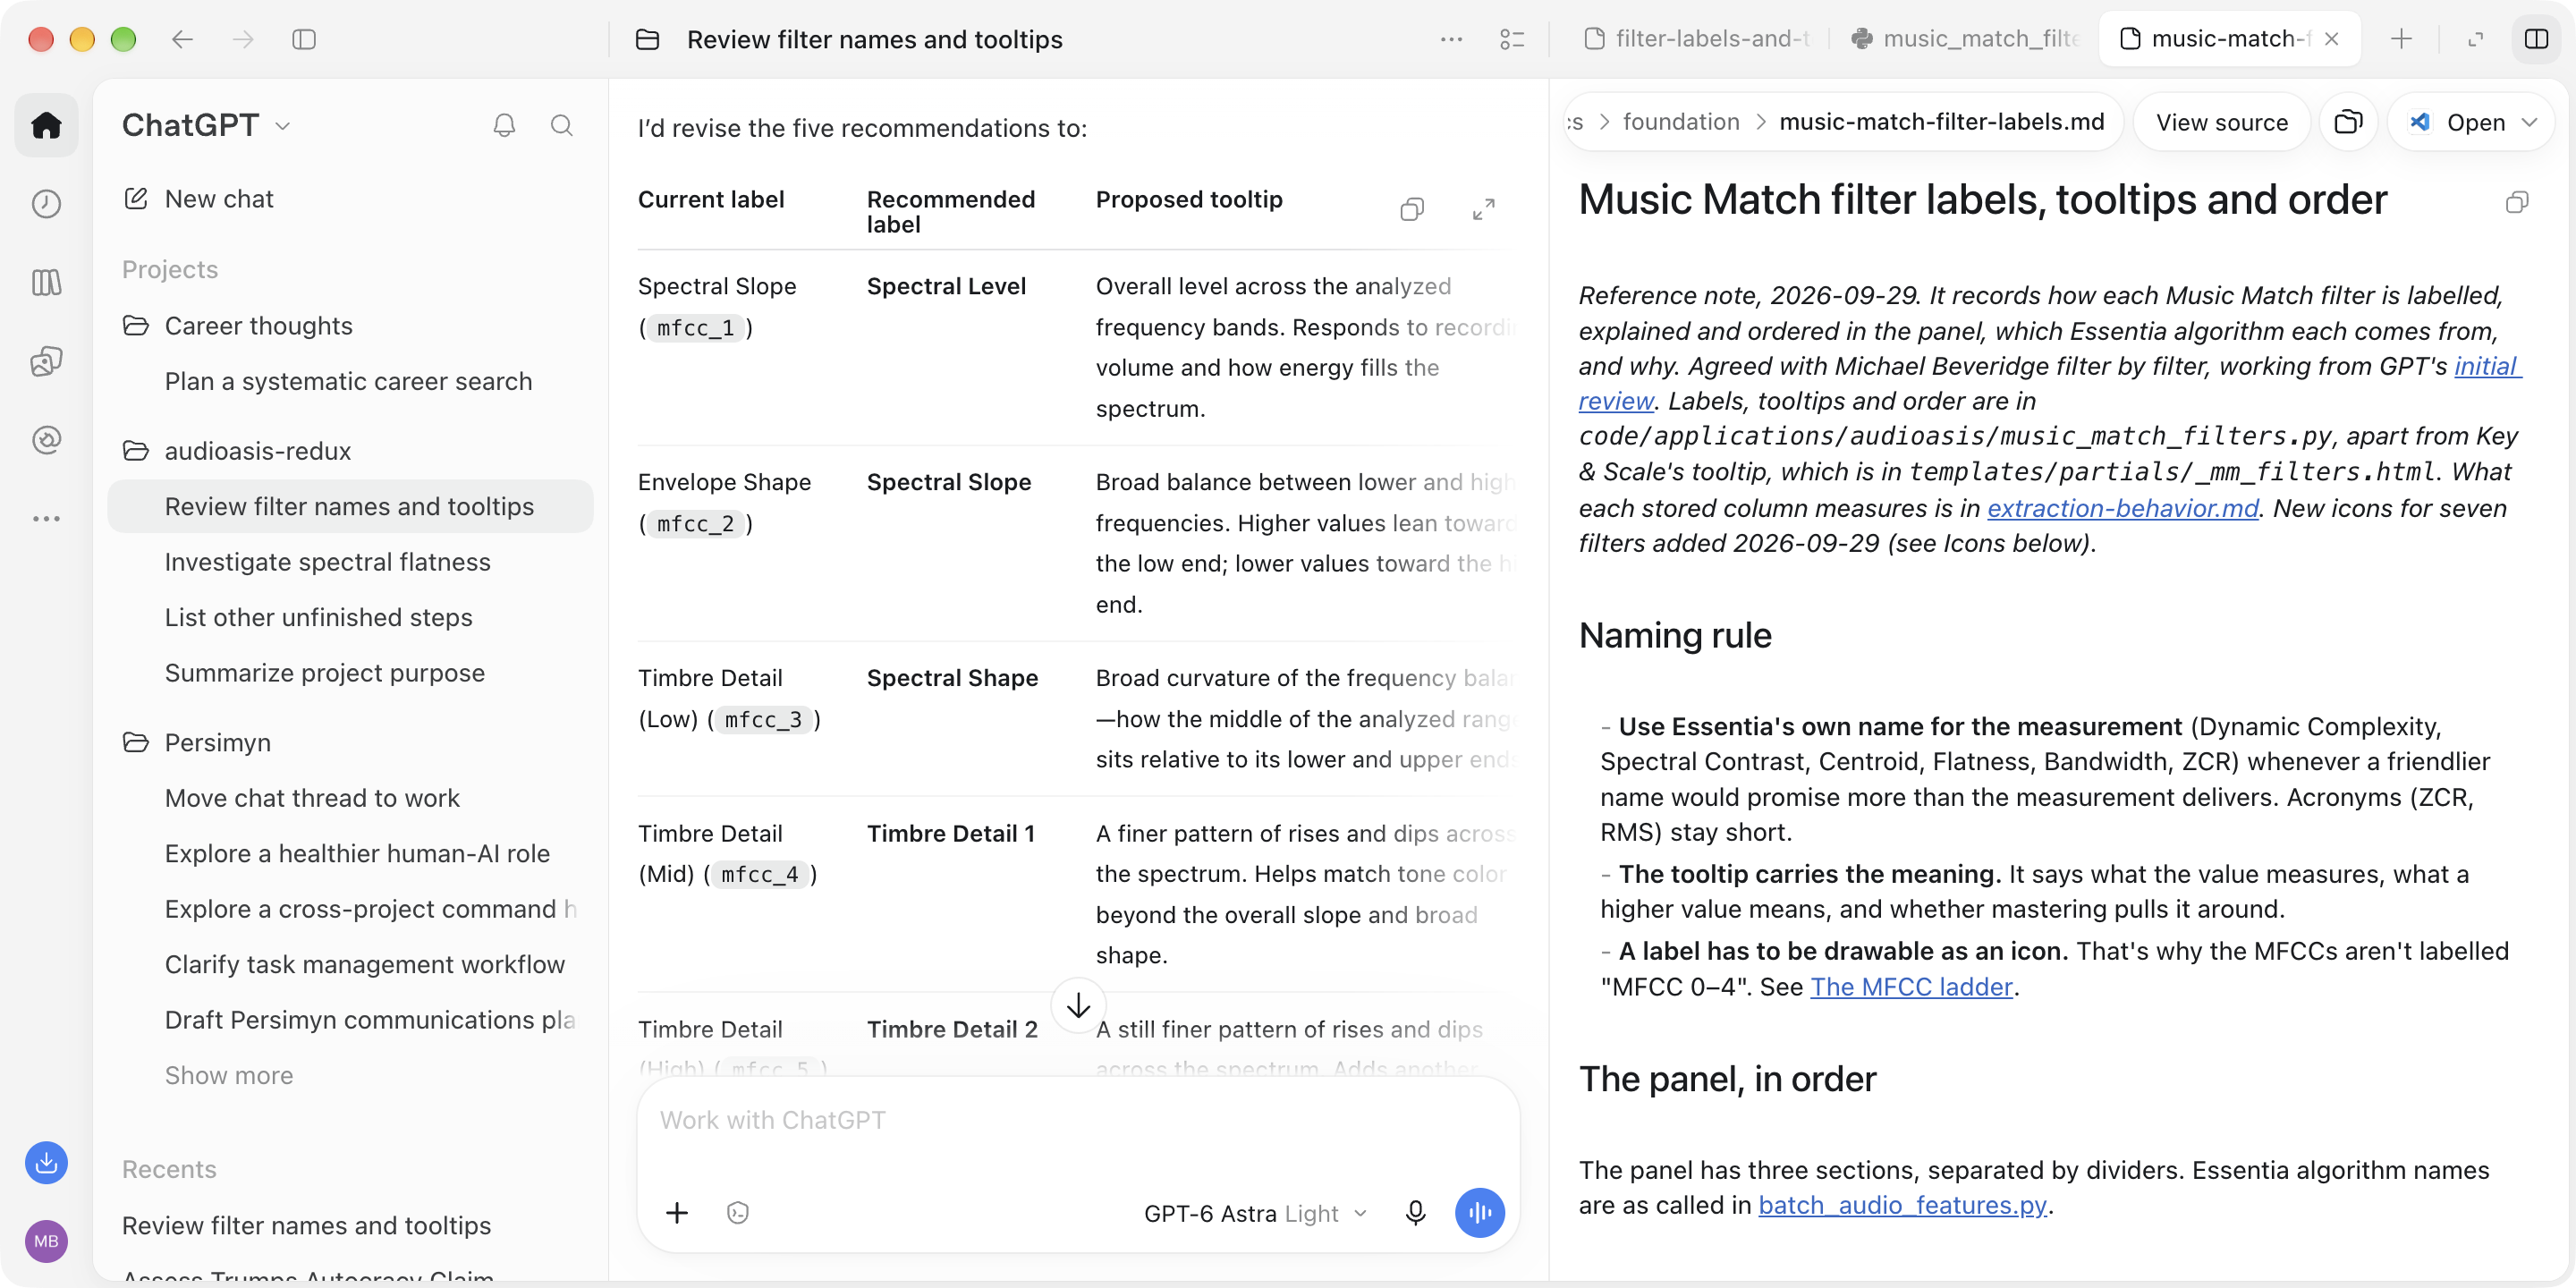Start voice mode with the blue waveform button
This screenshot has width=2576, height=1288.
click(x=1480, y=1213)
